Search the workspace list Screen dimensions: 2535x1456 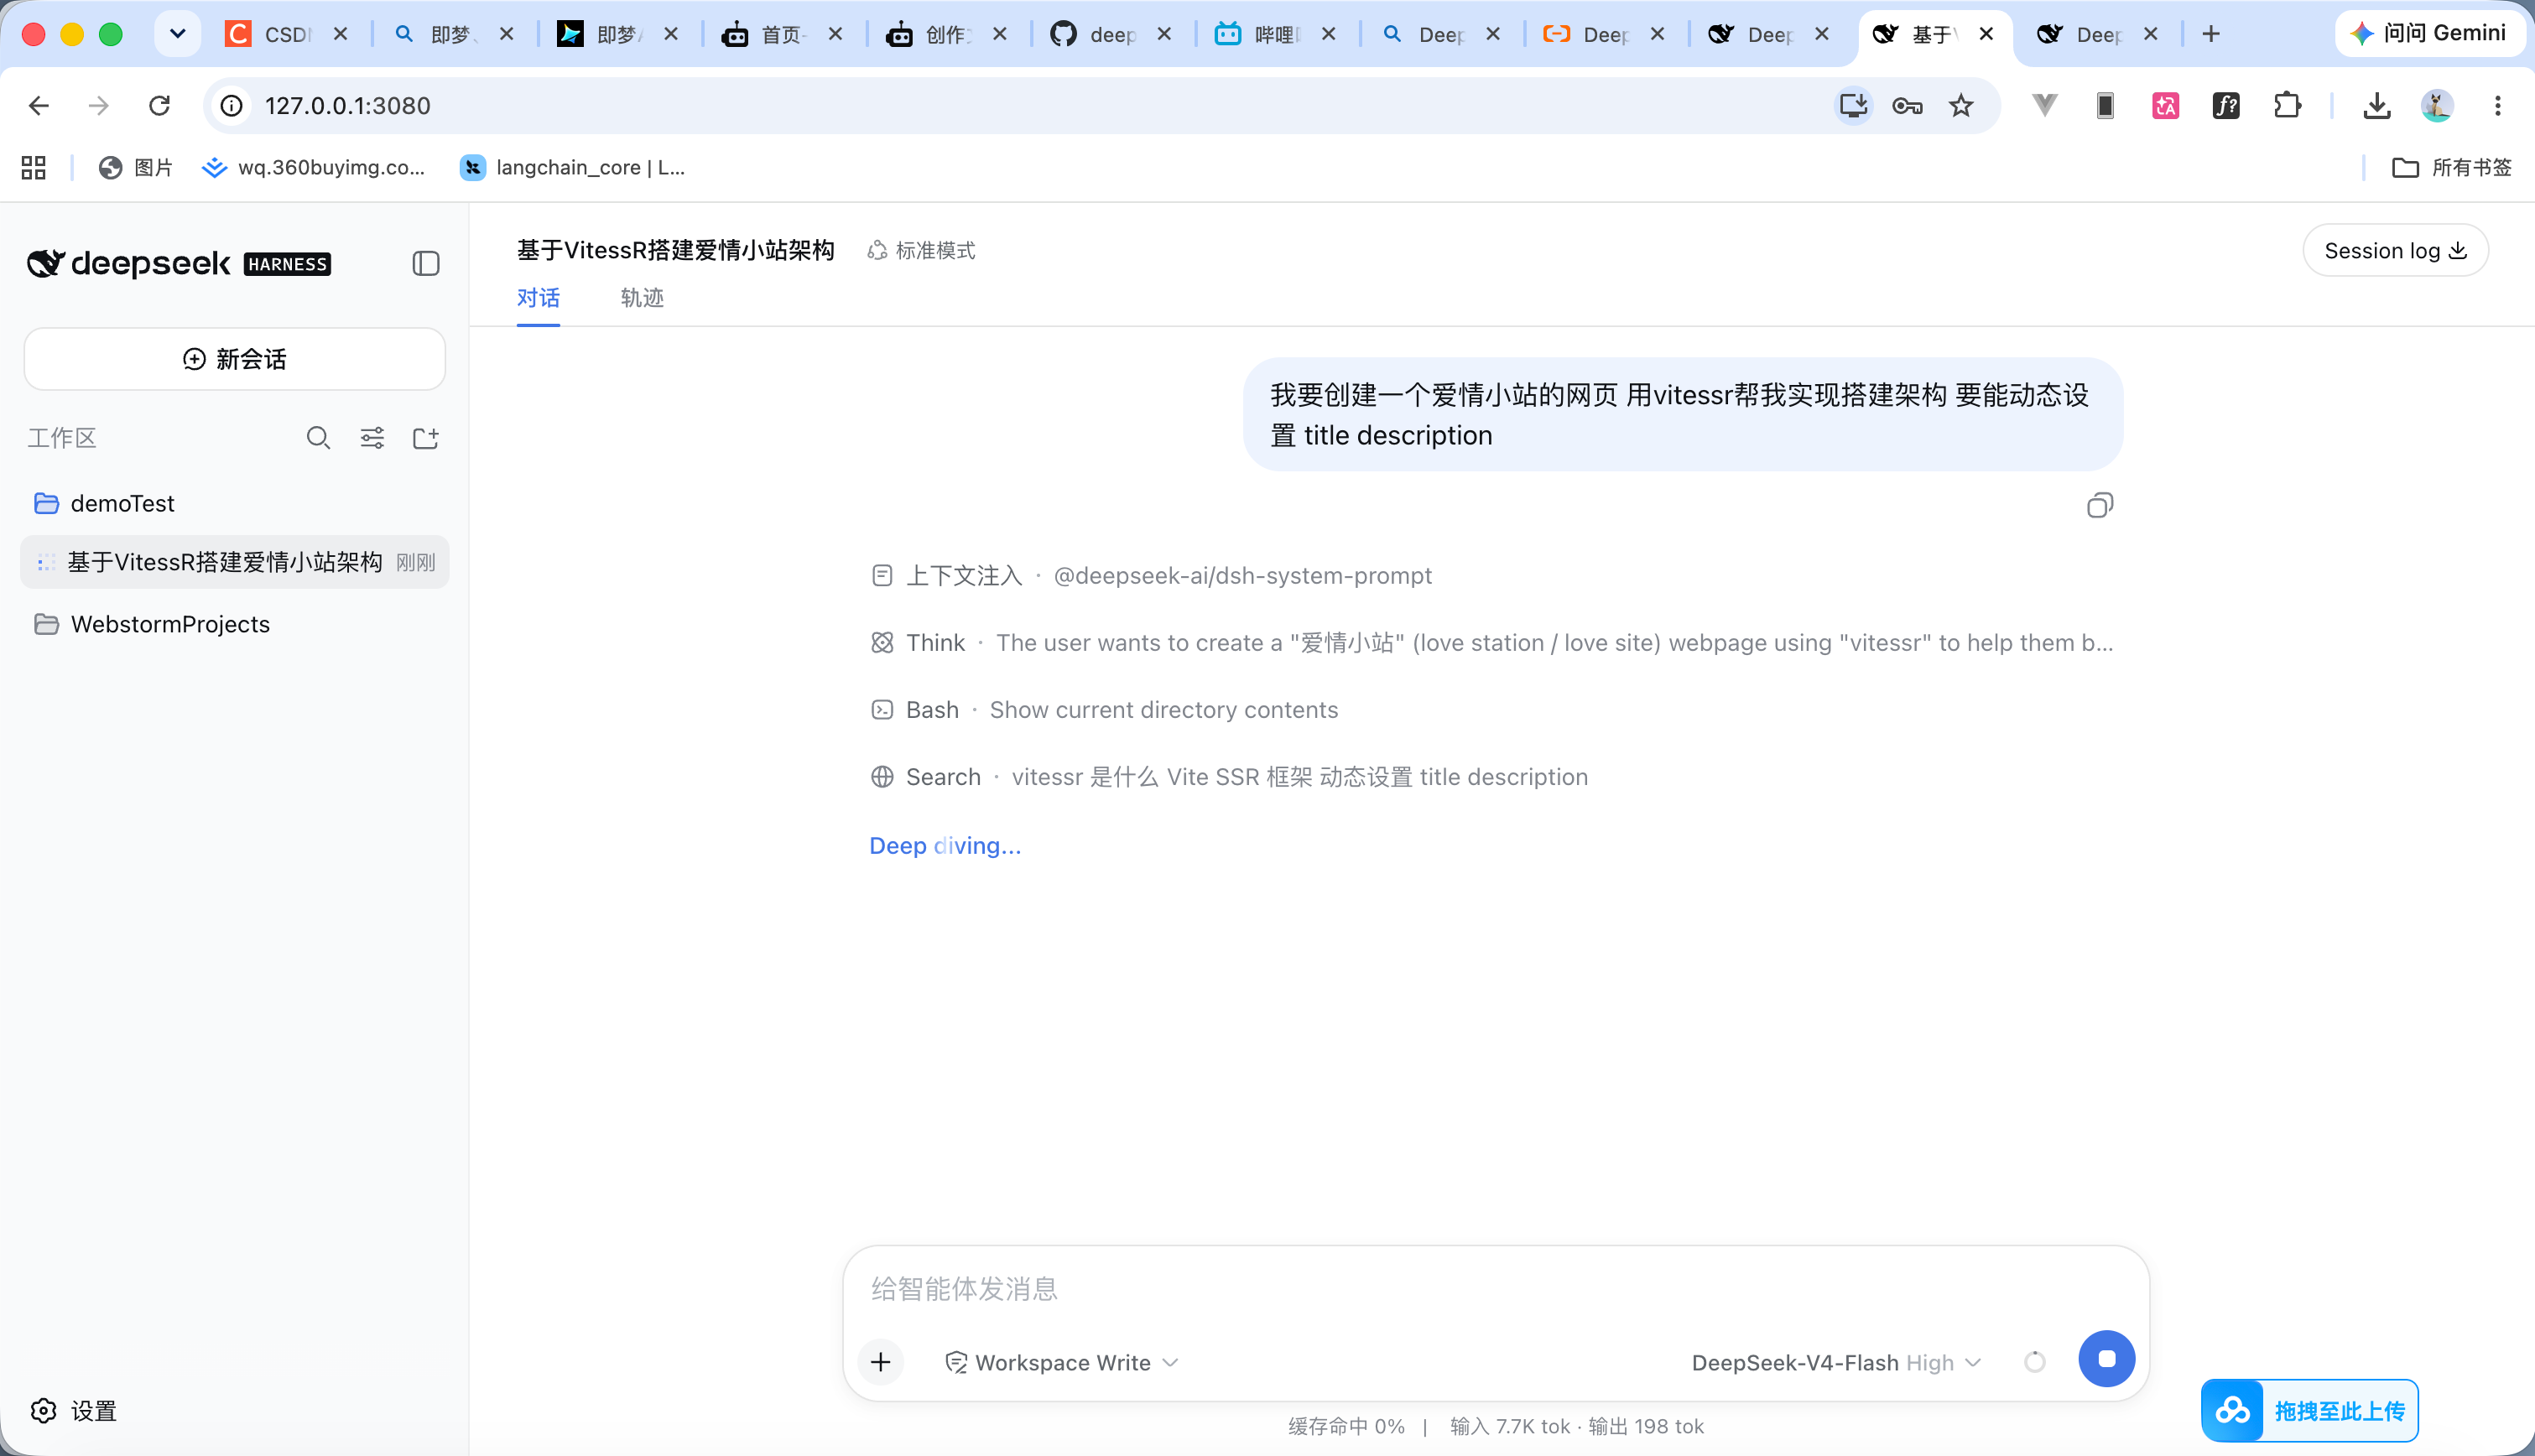click(x=318, y=438)
